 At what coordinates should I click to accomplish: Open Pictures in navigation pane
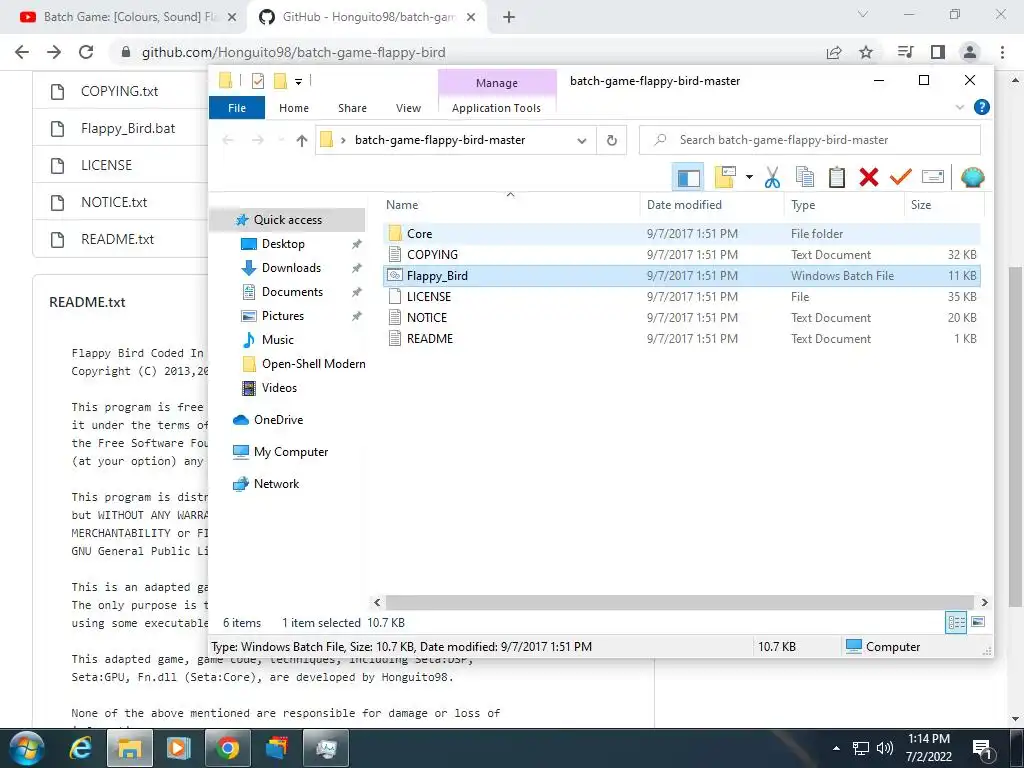click(282, 316)
